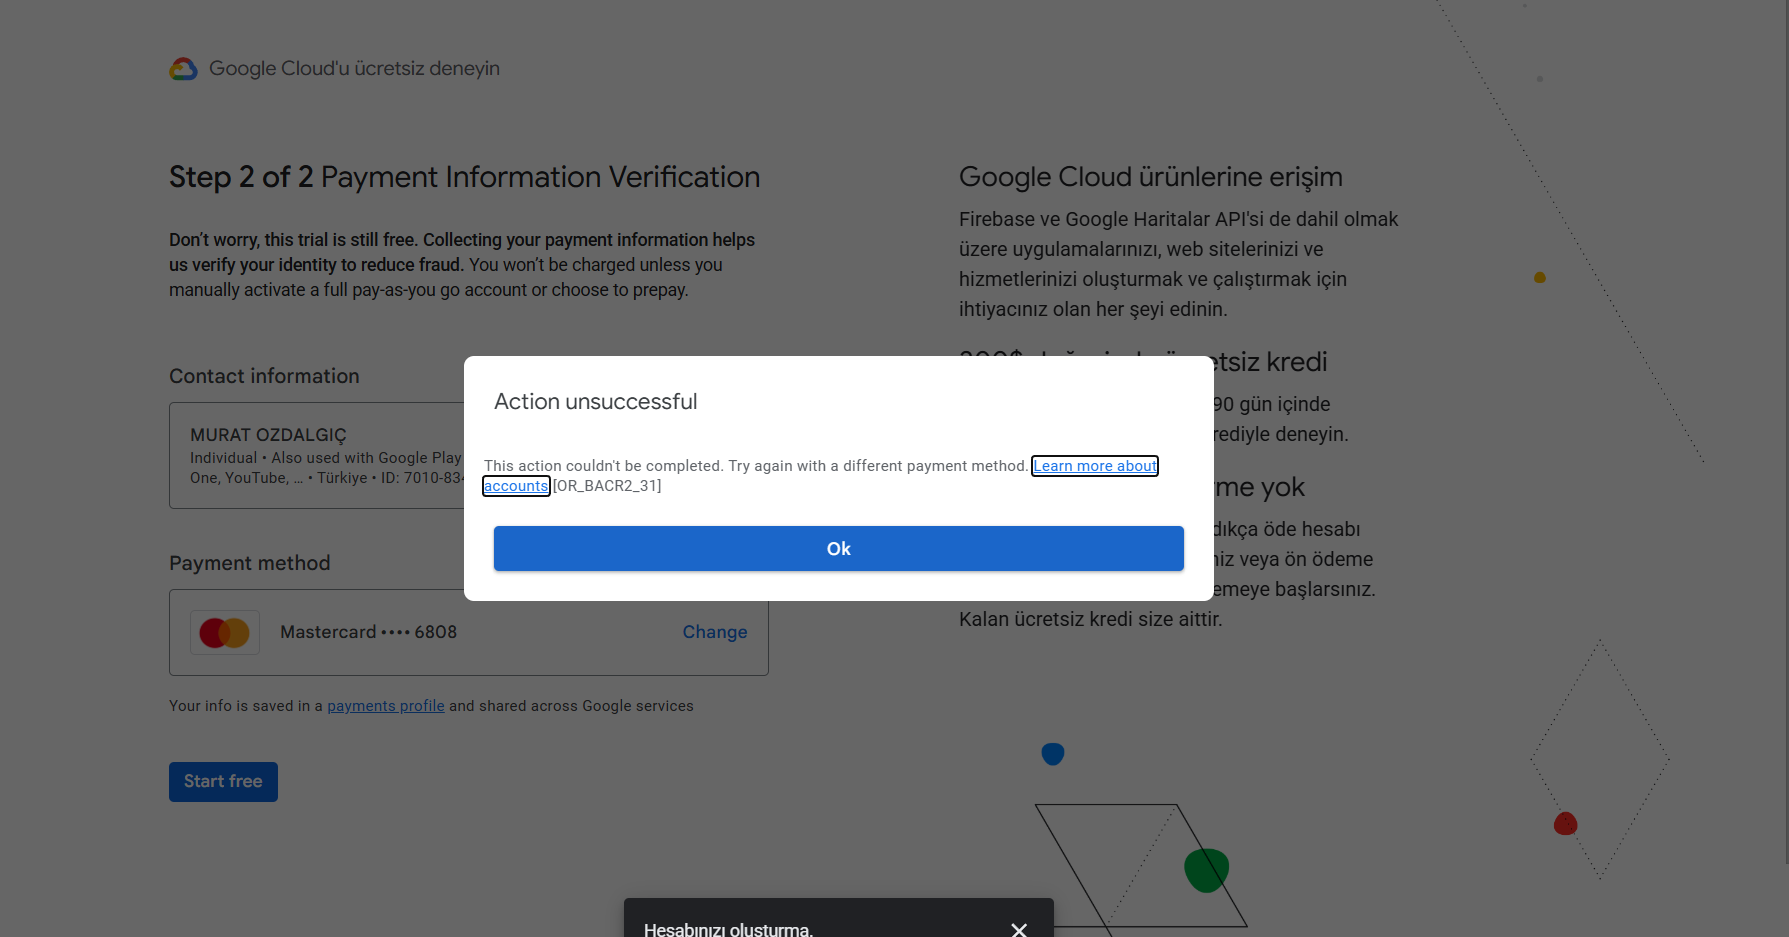Click the 'Mastercard •••• 6808' label
Screen dimensions: 1789x937
pos(368,632)
